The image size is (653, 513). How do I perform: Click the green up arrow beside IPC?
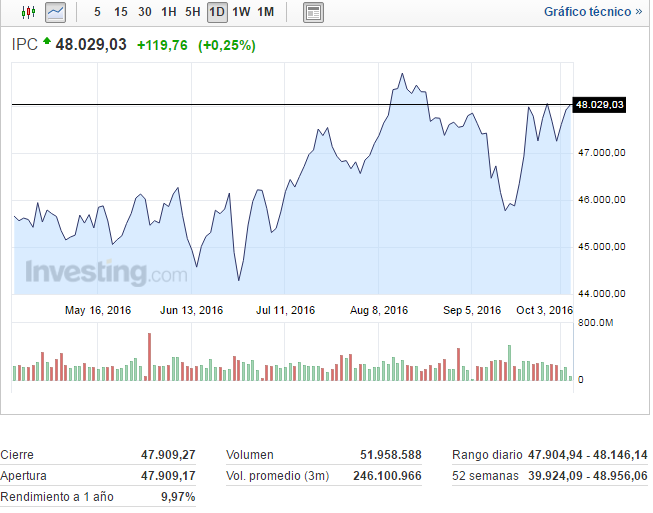tap(46, 42)
